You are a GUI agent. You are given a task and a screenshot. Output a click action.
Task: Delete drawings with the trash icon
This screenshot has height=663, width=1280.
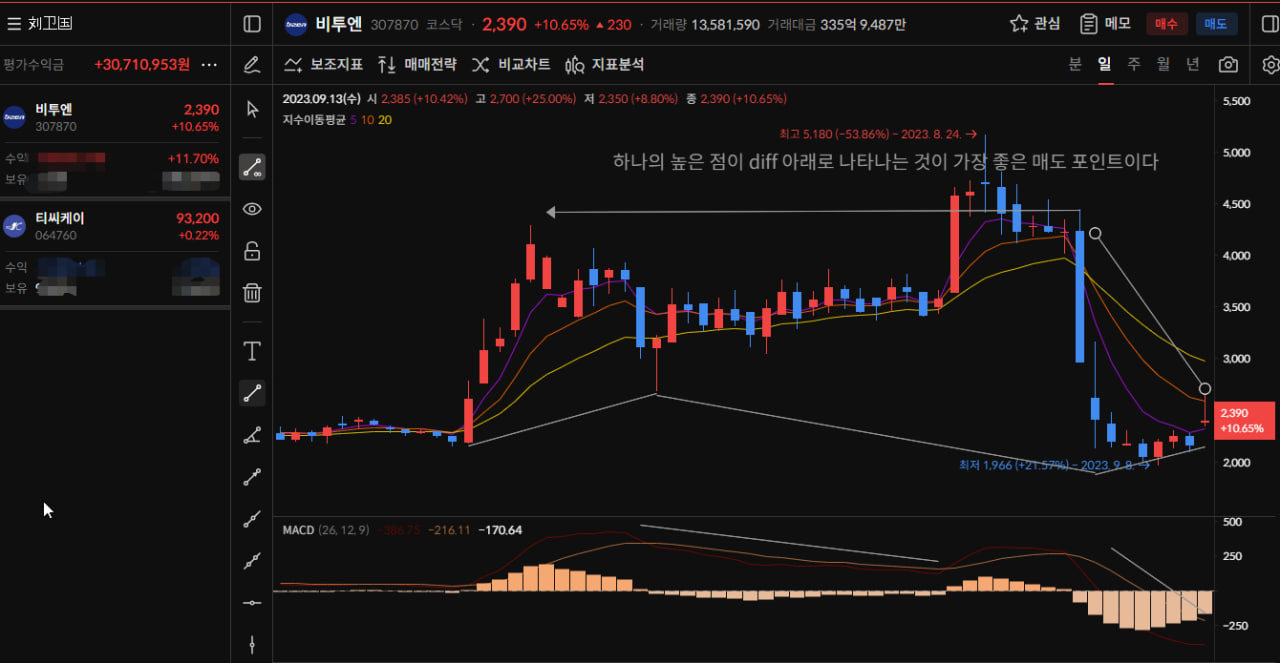click(x=252, y=292)
